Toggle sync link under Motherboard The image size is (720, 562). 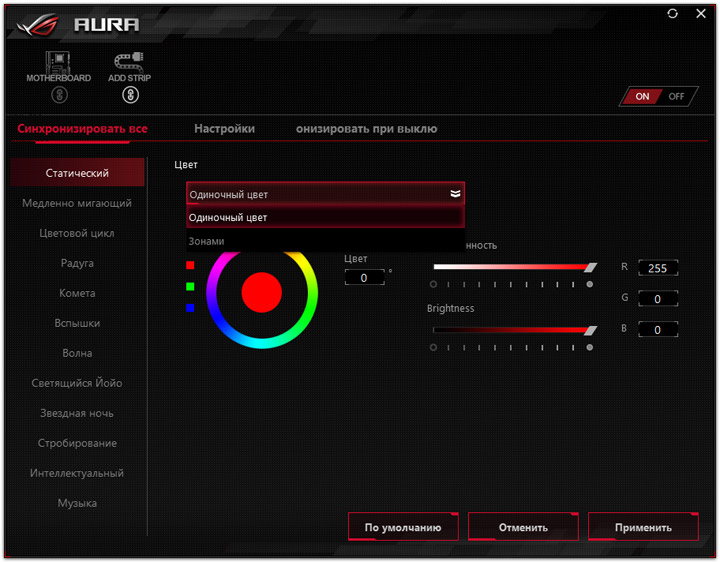pos(59,95)
